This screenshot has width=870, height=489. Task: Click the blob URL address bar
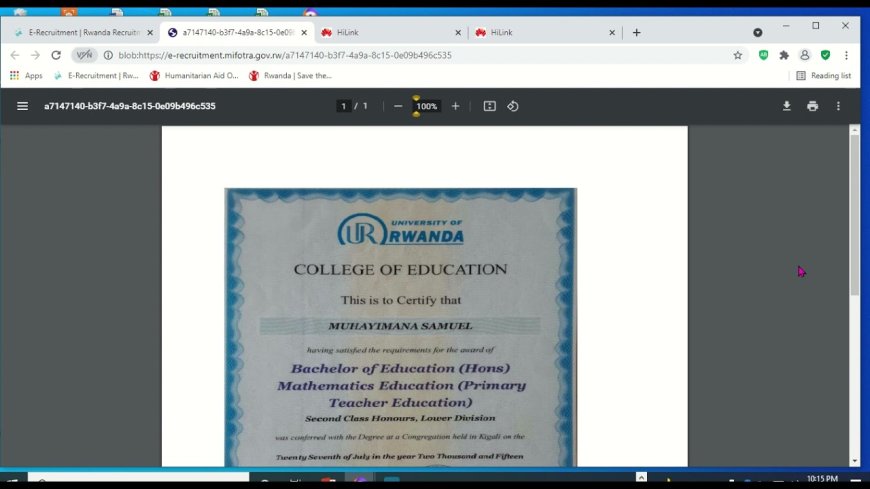(x=285, y=55)
